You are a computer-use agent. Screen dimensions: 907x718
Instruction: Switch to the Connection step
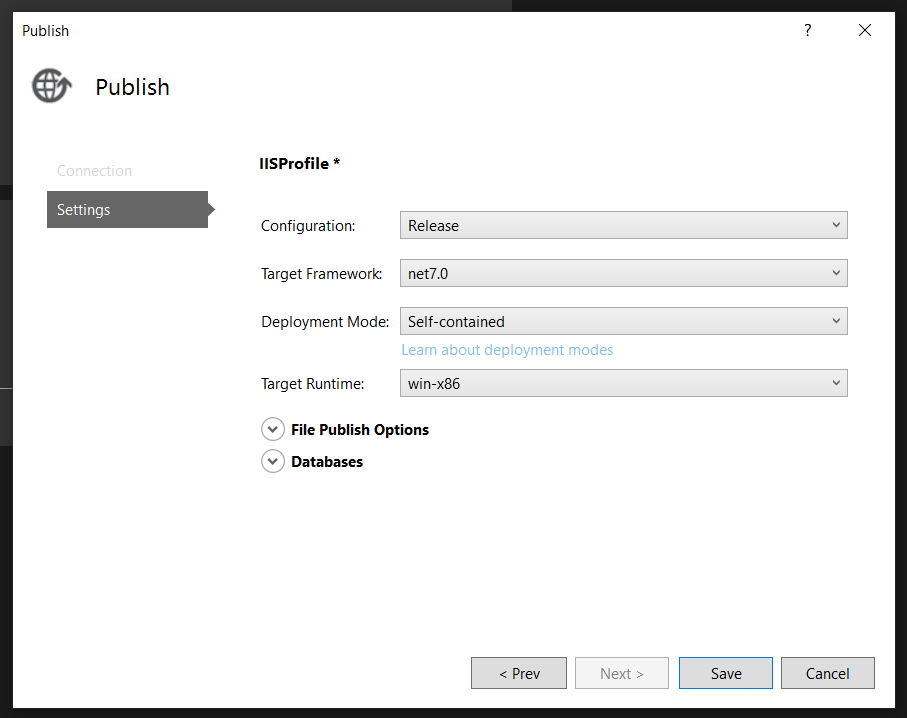point(94,171)
